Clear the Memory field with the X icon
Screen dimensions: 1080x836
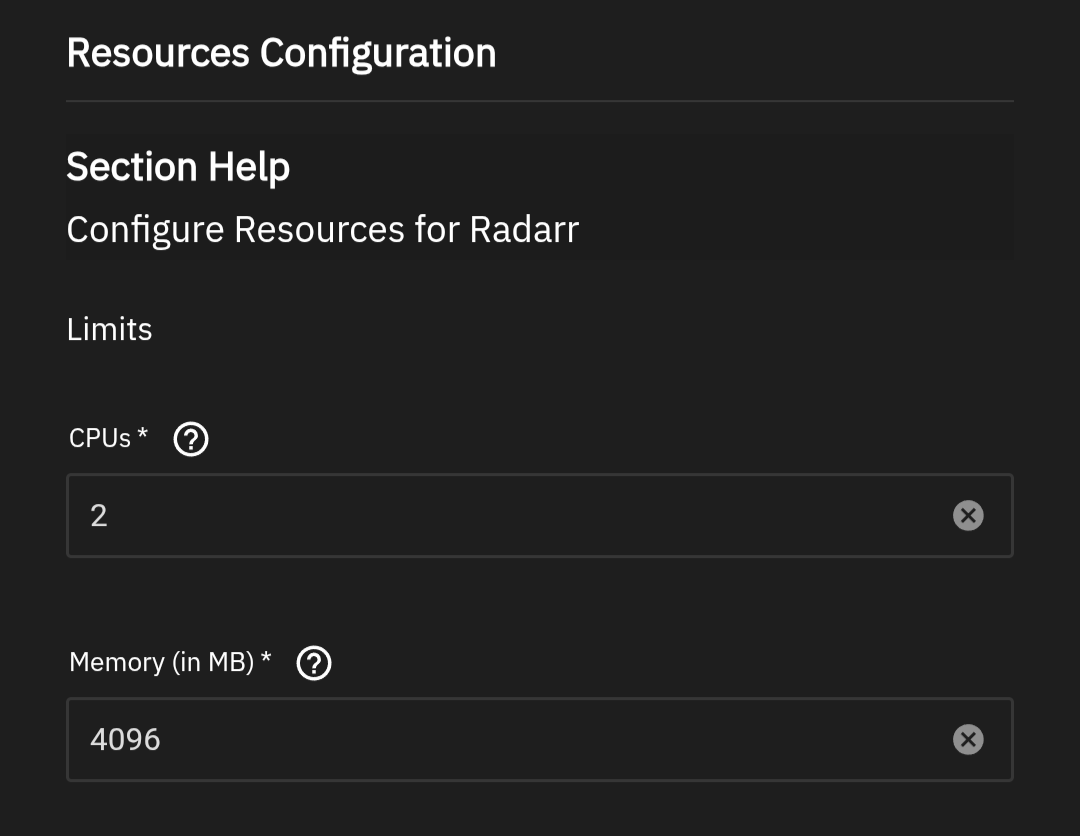[967, 740]
